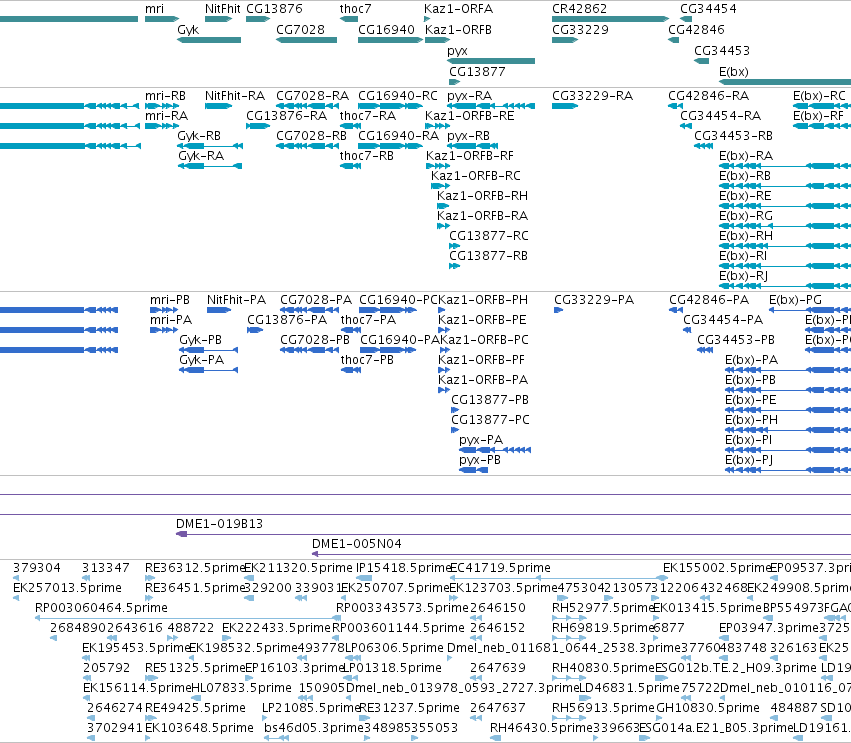Open protein Gyk-PA
The image size is (851, 743).
(201, 360)
